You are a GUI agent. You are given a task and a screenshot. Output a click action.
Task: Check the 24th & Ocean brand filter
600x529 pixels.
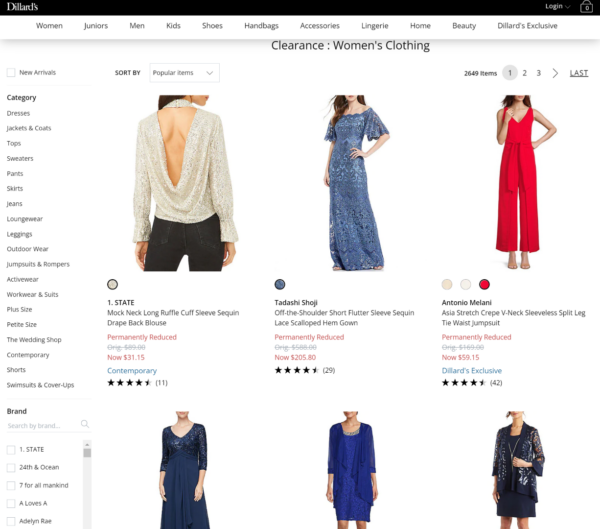pos(11,467)
